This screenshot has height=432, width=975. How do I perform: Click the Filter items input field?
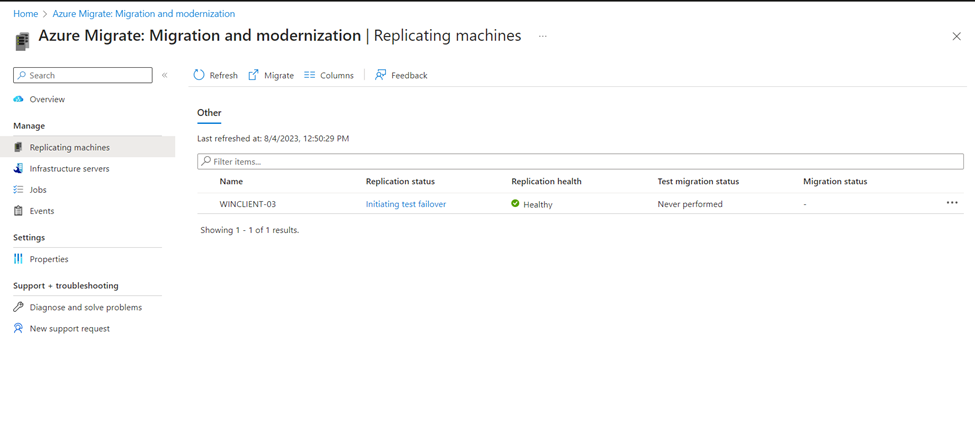coord(580,161)
